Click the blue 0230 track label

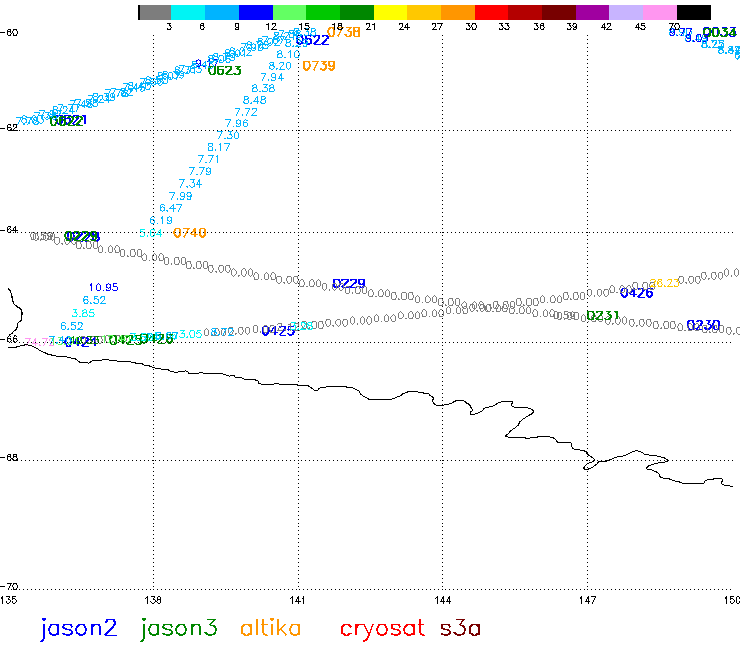[703, 325]
